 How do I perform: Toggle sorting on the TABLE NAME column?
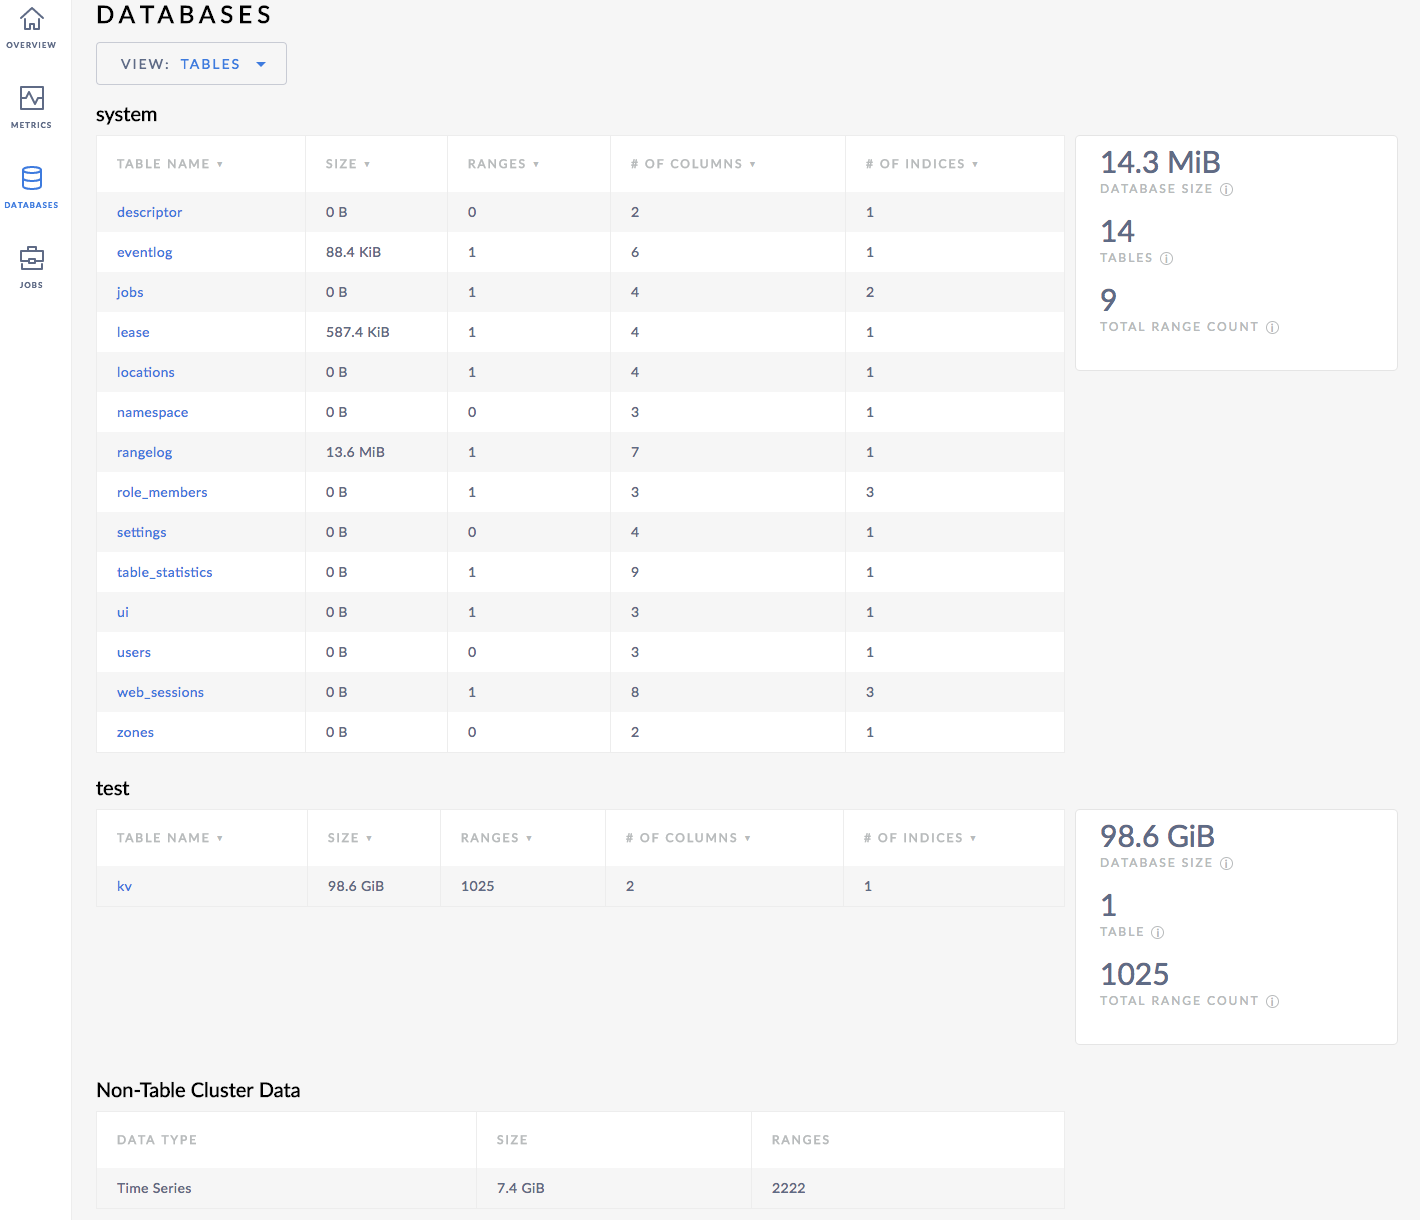pos(221,163)
